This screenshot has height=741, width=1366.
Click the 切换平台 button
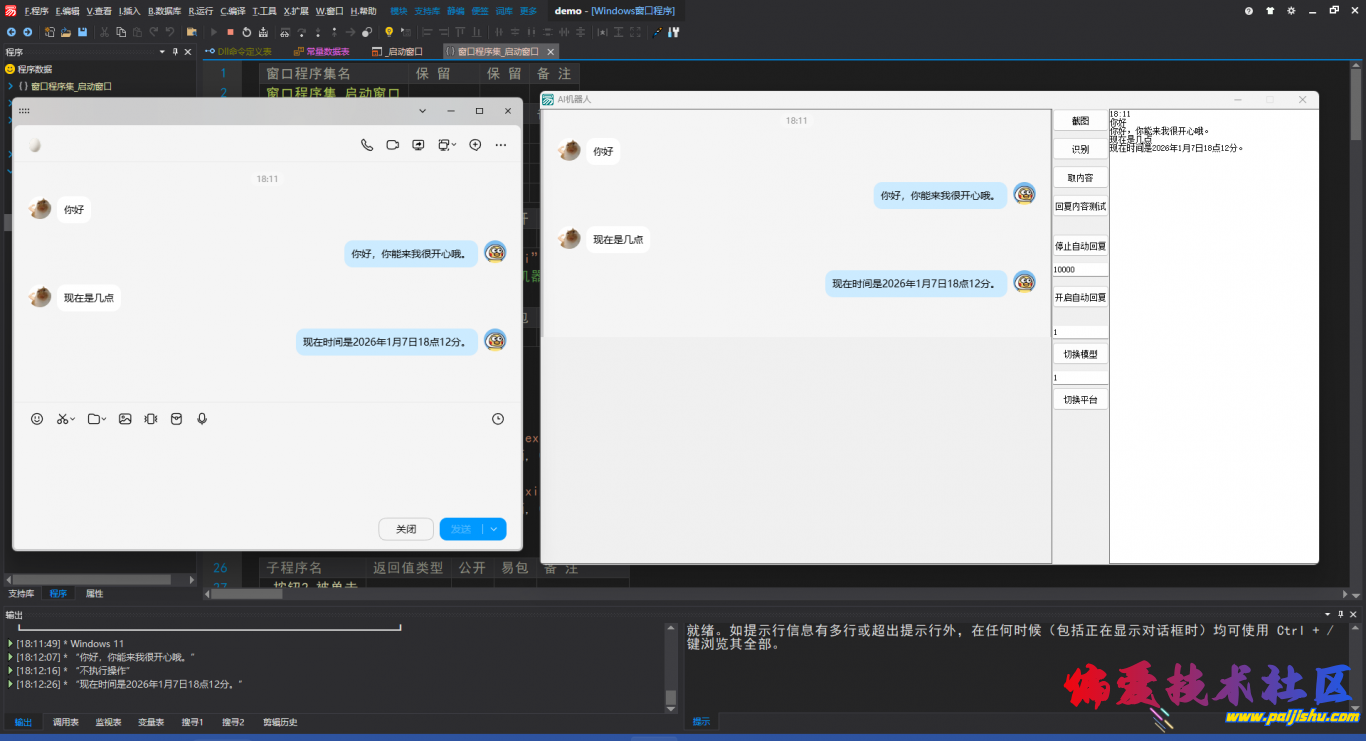1080,398
